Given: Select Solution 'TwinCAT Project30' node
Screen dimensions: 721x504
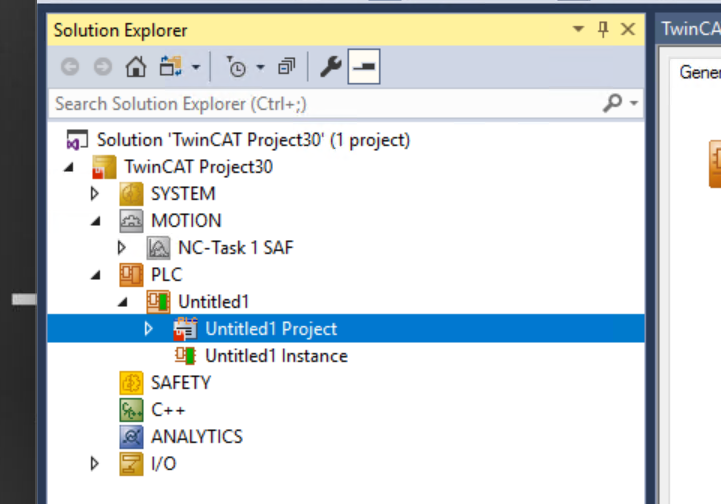Looking at the screenshot, I should coord(253,140).
